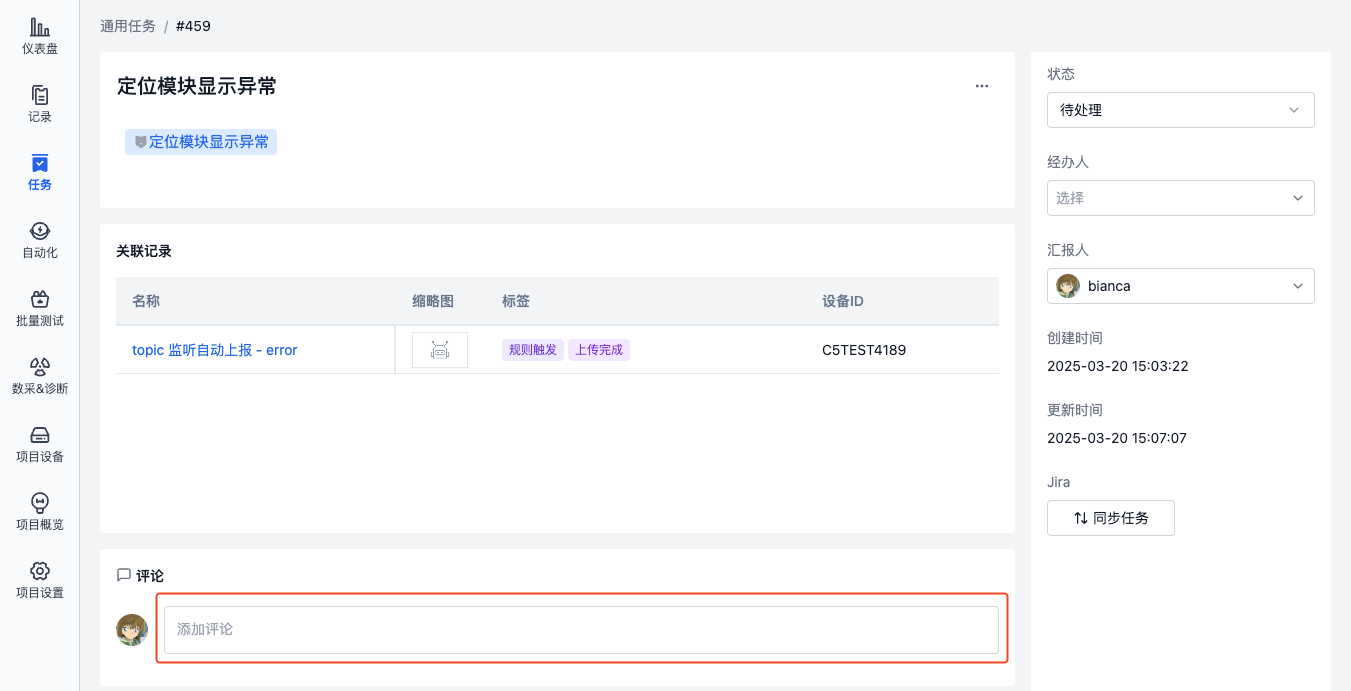Image resolution: width=1351 pixels, height=691 pixels.
Task: Click the 名称 column header
Action: pos(146,301)
